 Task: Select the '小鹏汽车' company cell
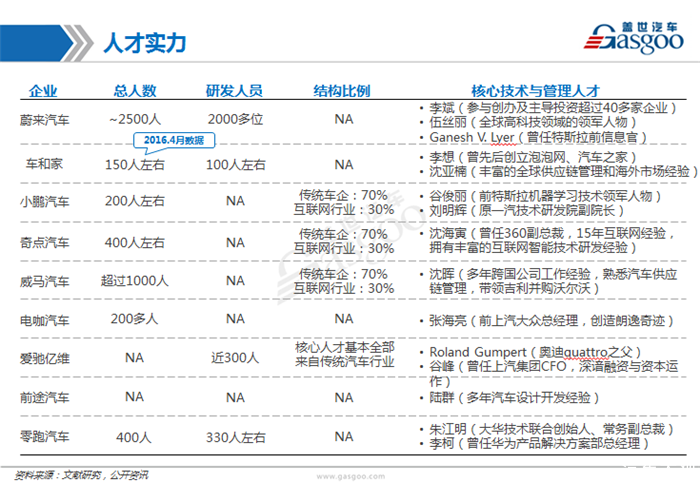45,202
